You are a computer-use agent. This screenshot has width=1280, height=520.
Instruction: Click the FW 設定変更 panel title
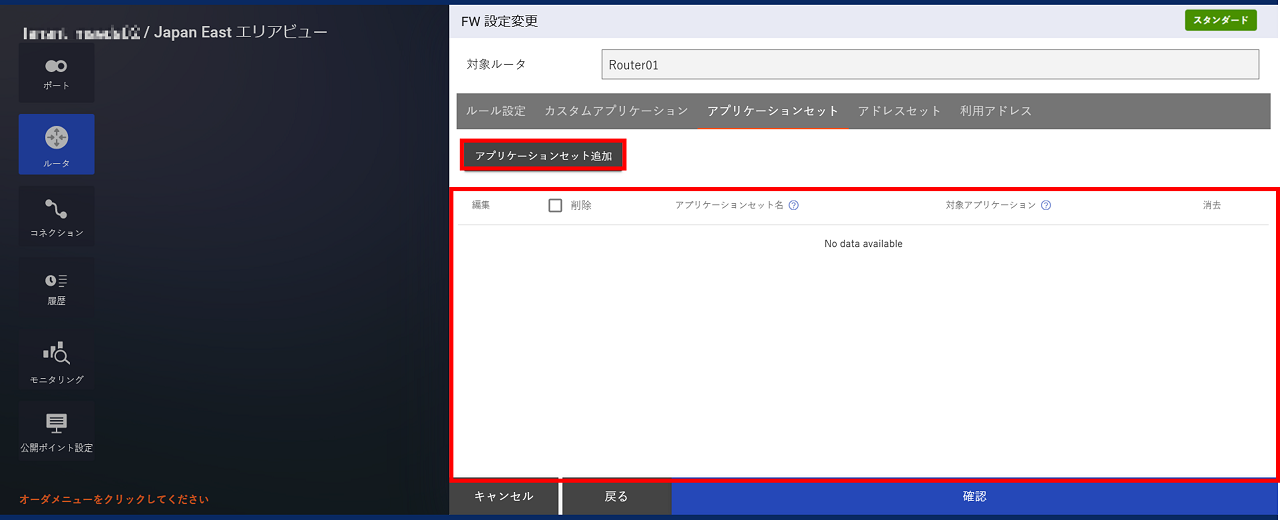(498, 20)
